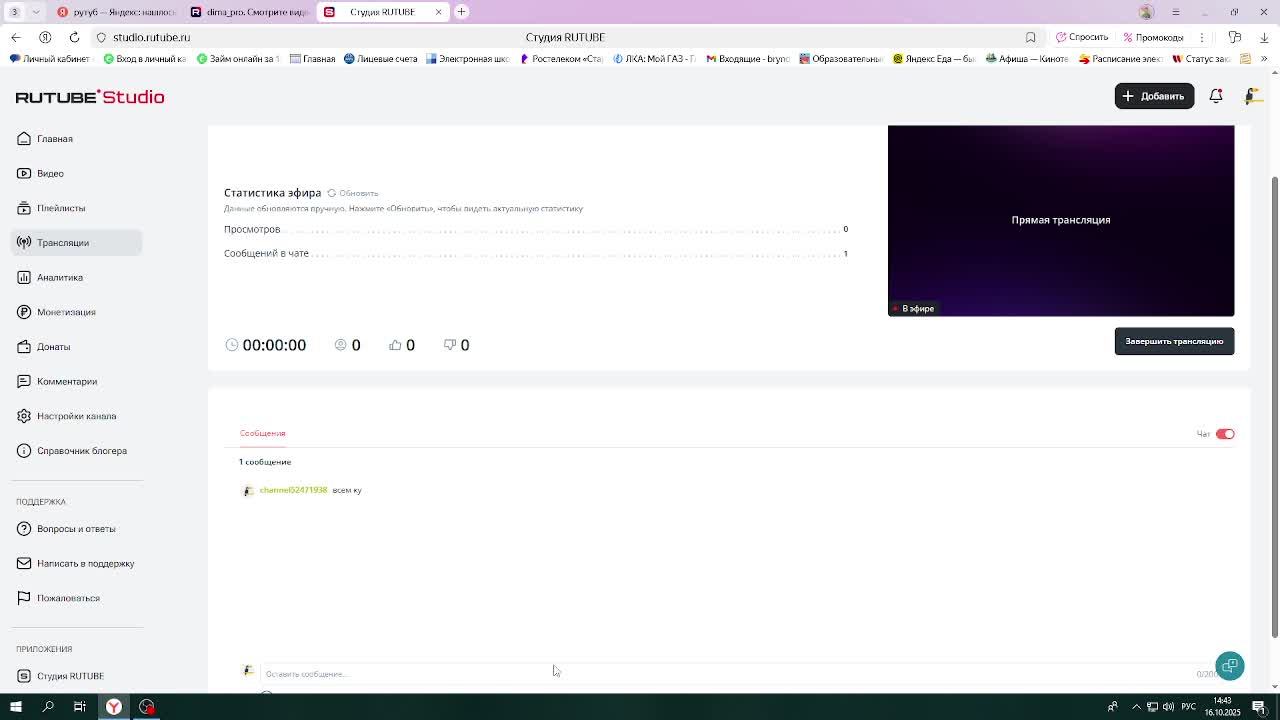Click Завершить трансляцию button

click(1174, 341)
